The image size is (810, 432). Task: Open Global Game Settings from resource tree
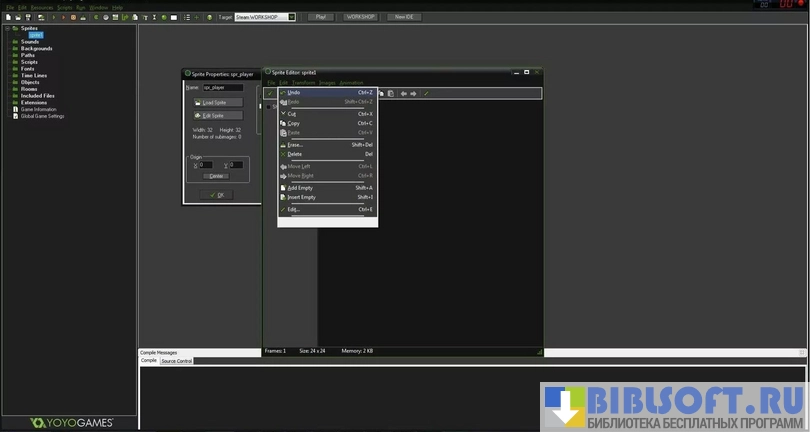coord(42,116)
